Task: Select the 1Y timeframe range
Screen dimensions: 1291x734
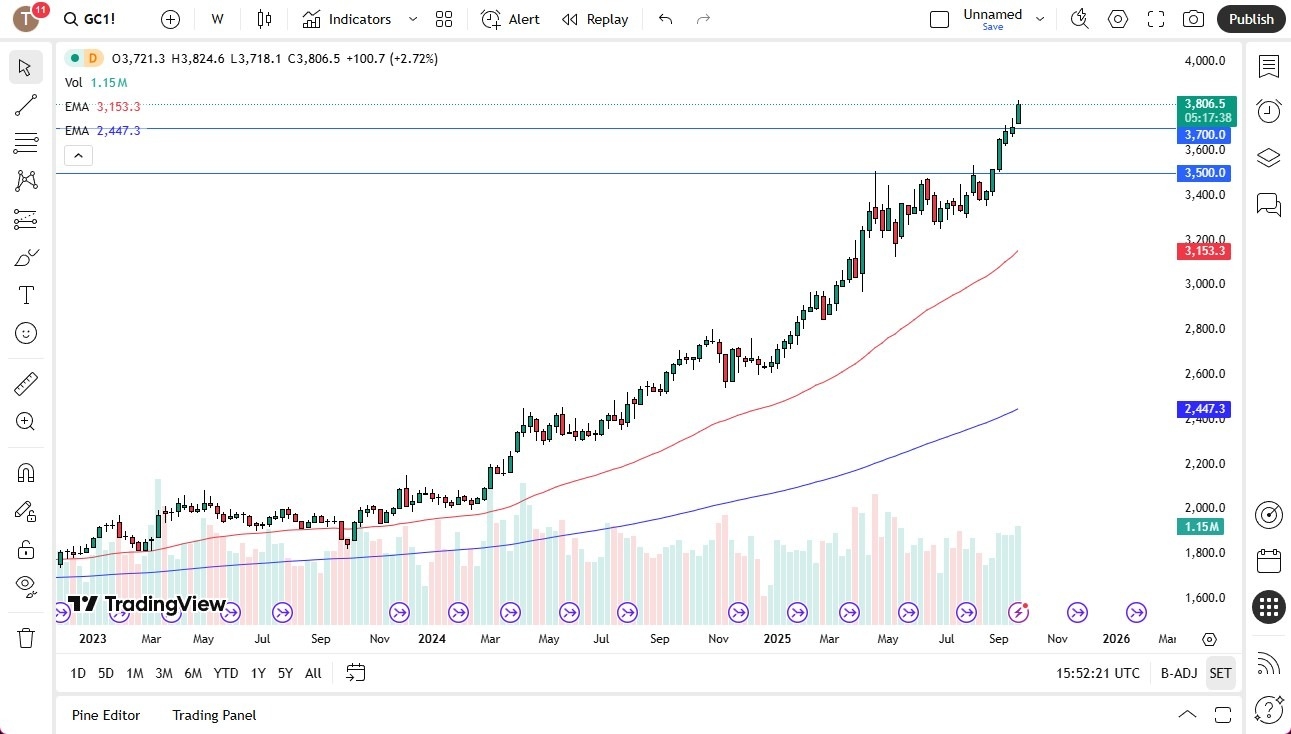Action: [257, 673]
